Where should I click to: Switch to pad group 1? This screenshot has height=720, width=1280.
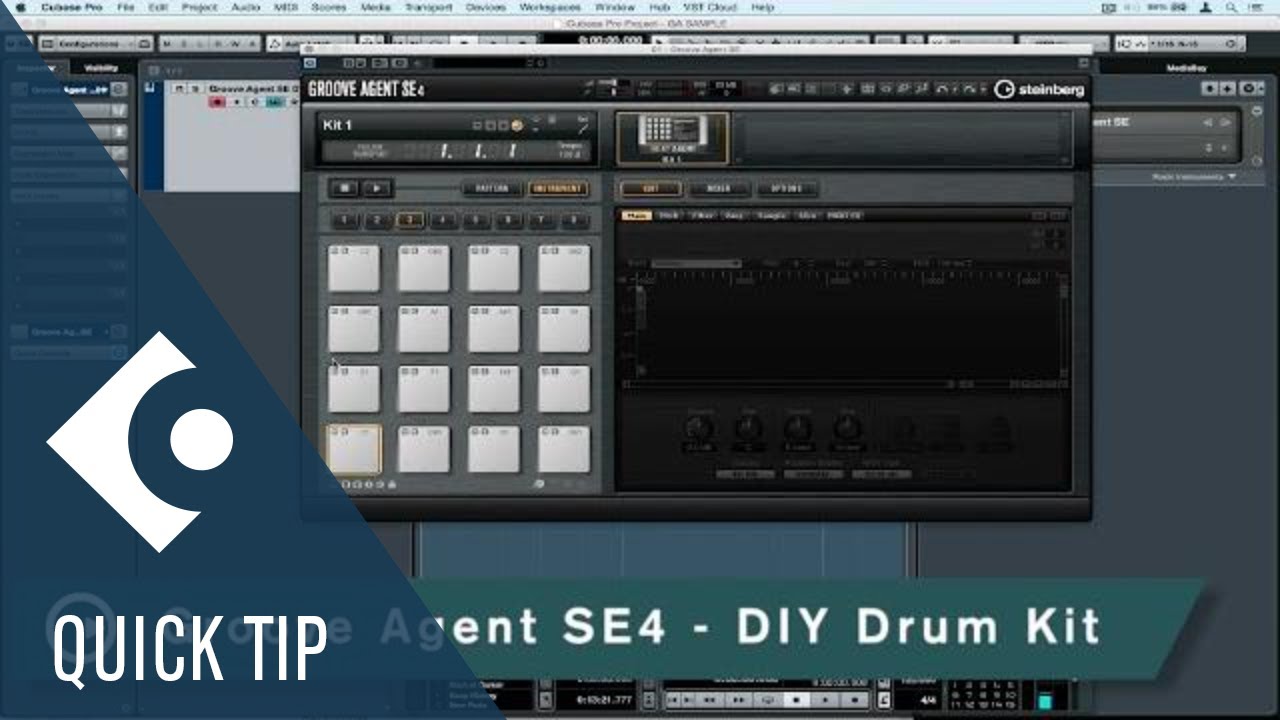tap(344, 220)
